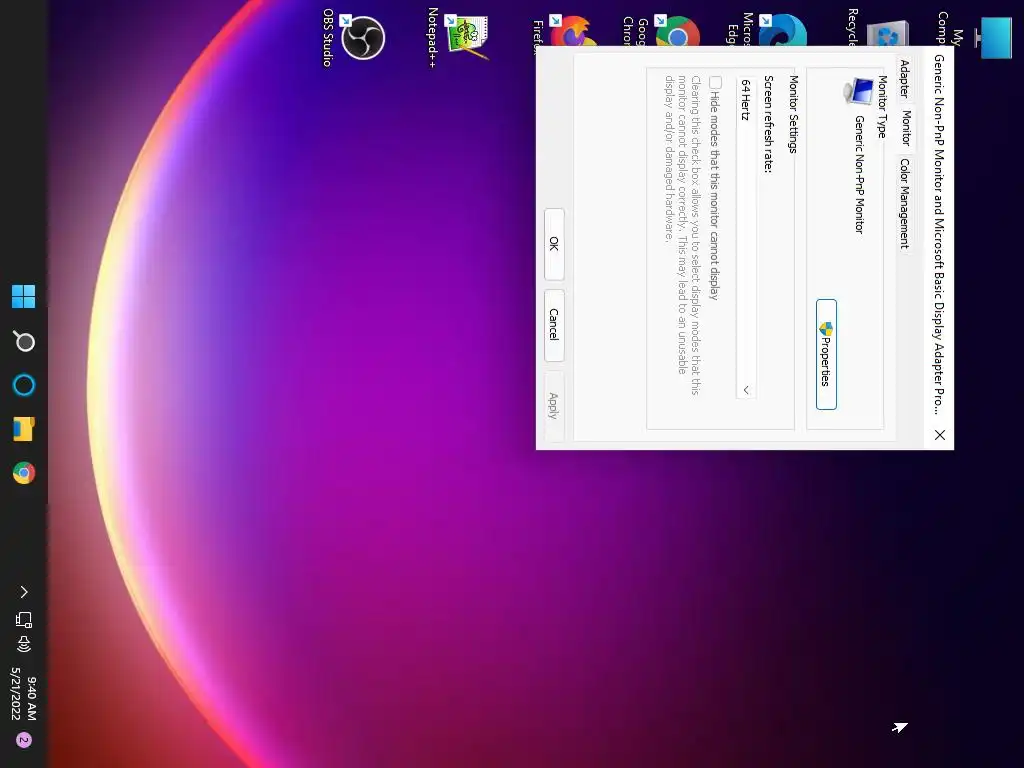Launch the Microsoft Edge desktop shortcut

tap(780, 29)
